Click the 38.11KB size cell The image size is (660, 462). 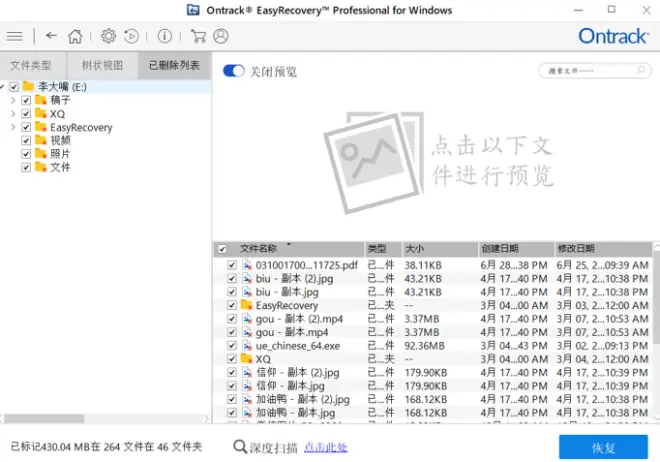tap(423, 265)
